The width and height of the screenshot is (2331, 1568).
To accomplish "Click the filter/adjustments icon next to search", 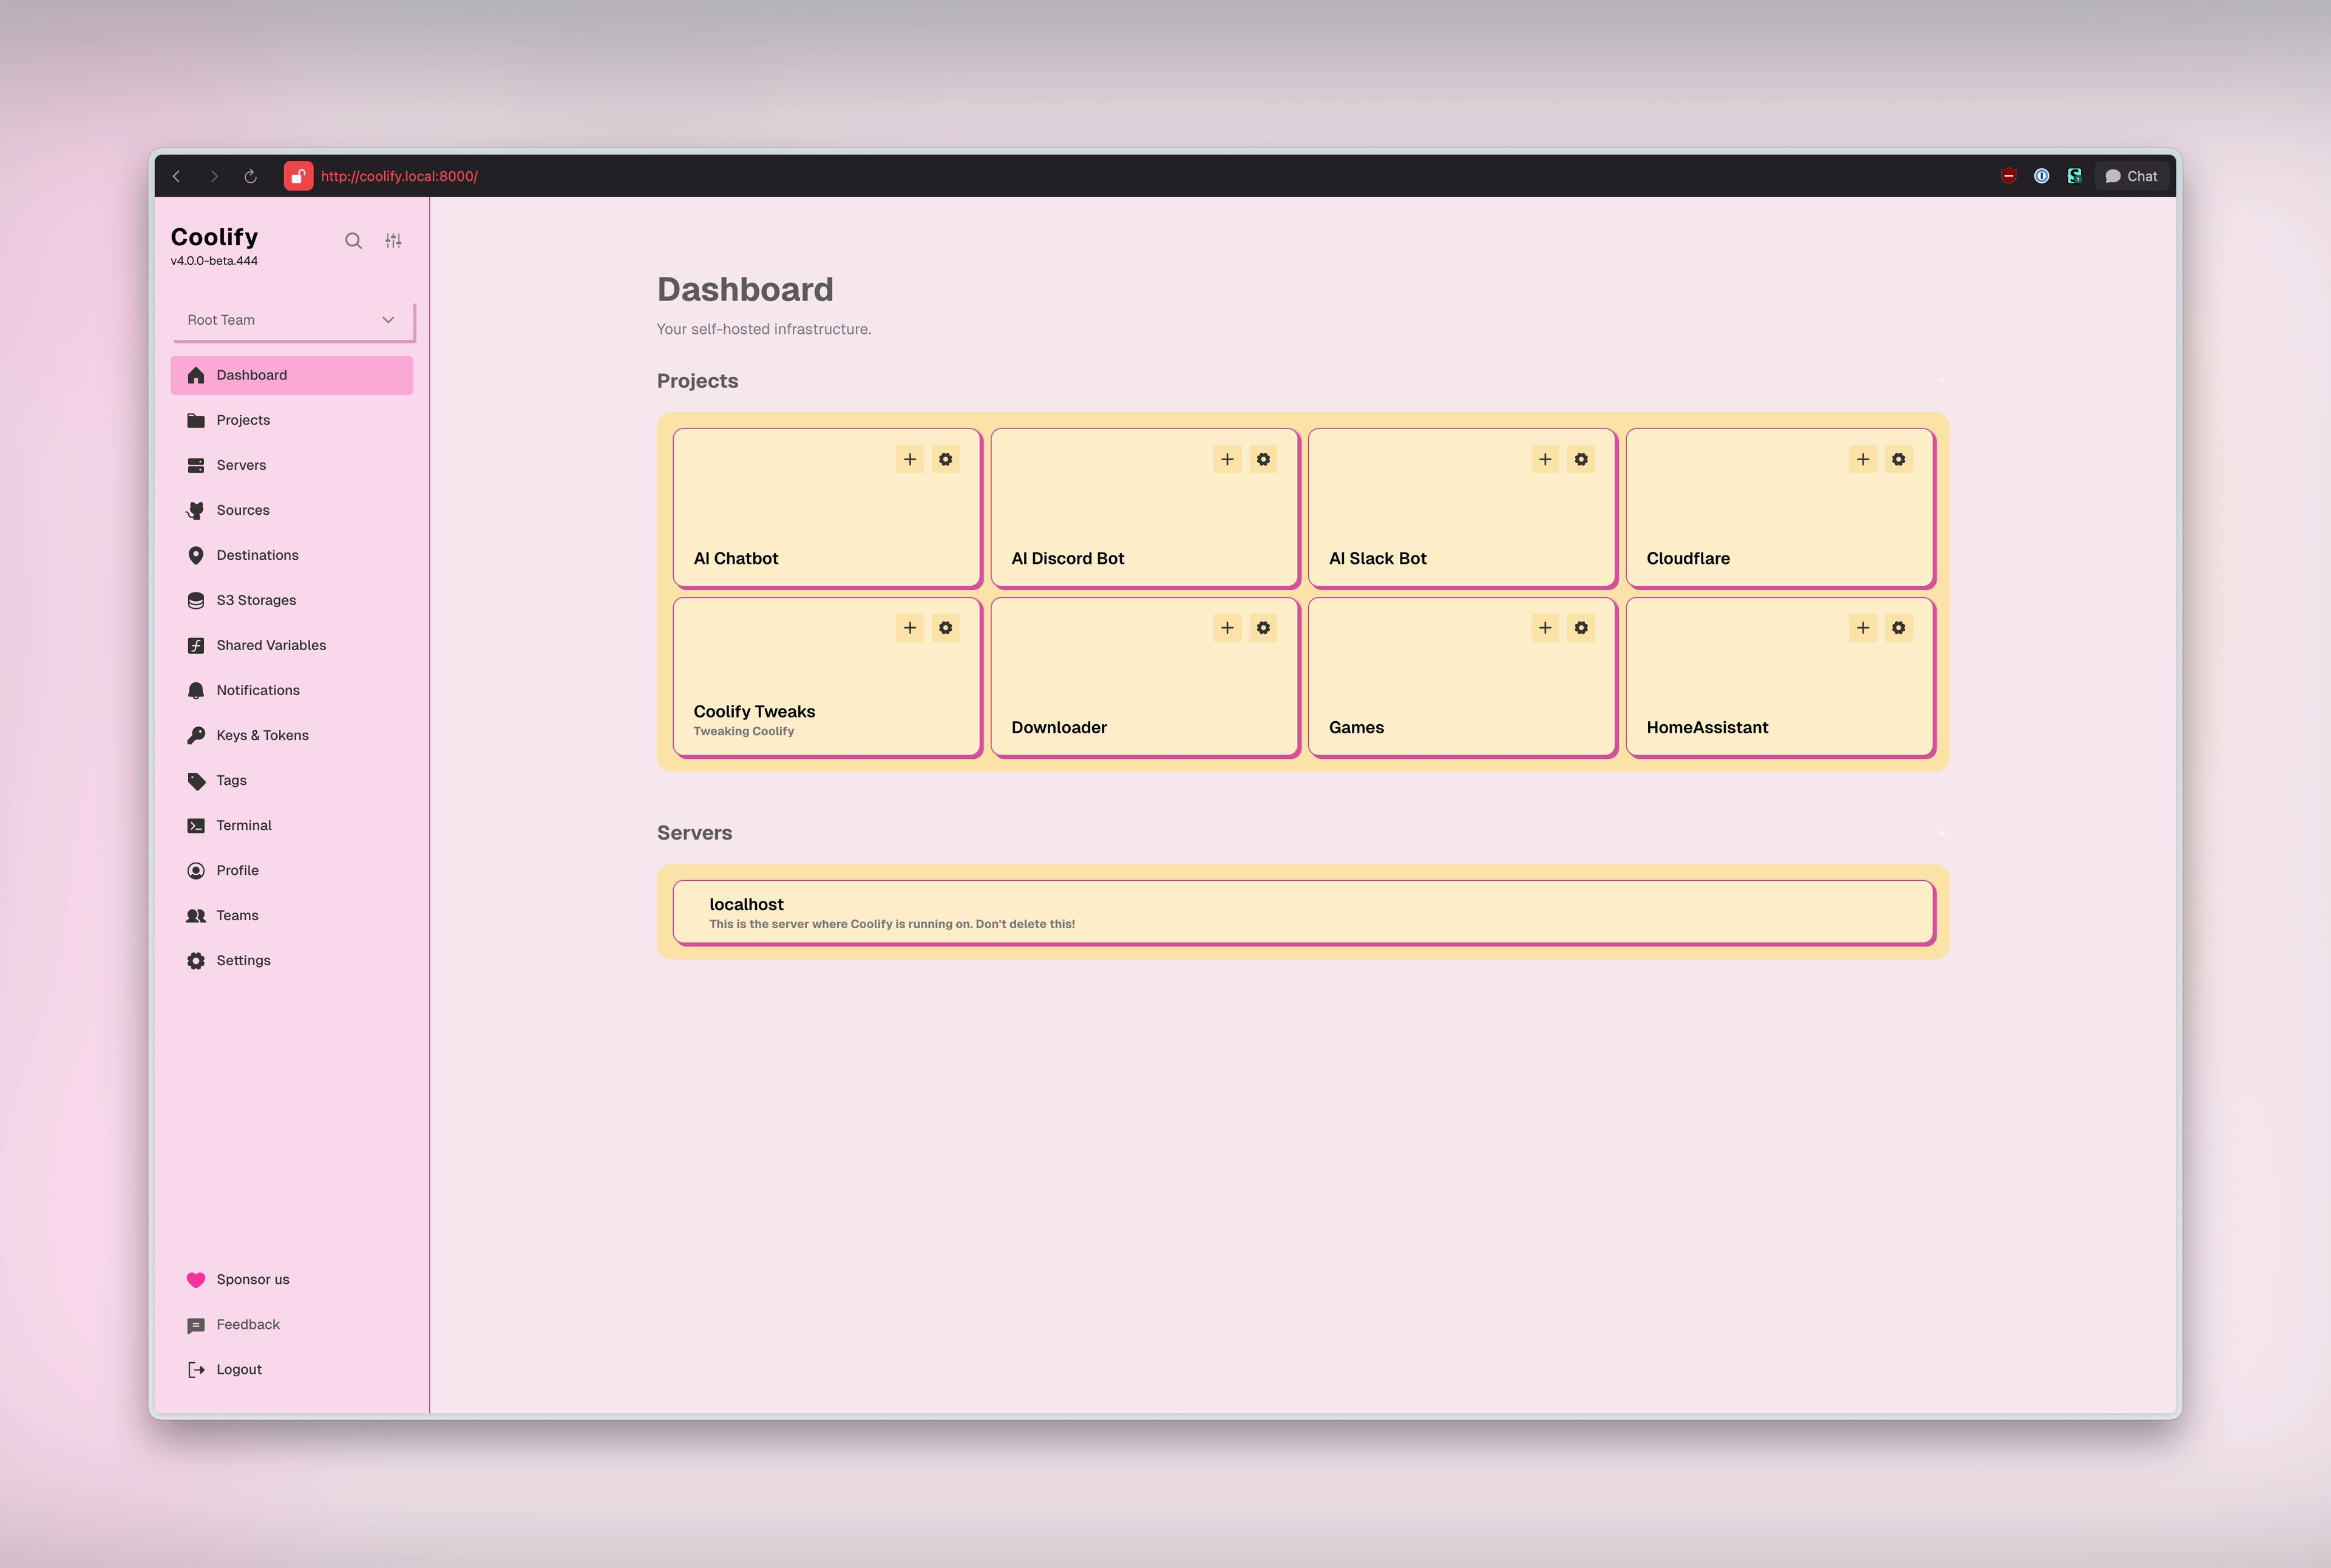I will pyautogui.click(x=393, y=240).
